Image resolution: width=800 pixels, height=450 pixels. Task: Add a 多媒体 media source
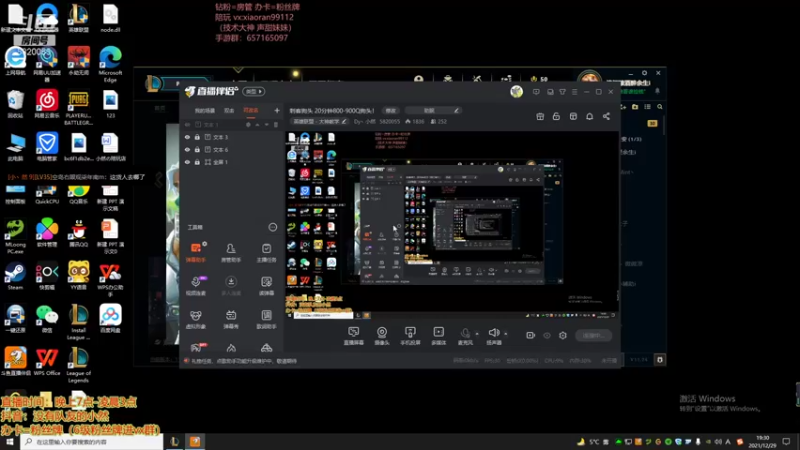(x=438, y=336)
